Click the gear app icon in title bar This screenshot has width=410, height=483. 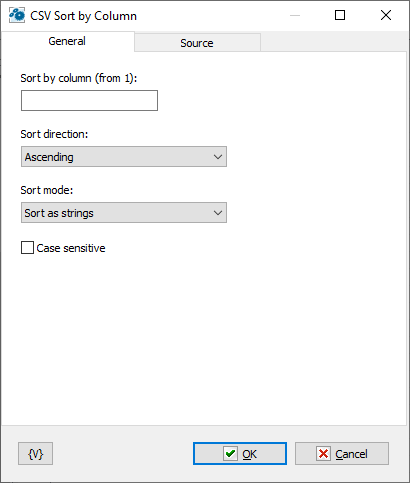(x=17, y=15)
